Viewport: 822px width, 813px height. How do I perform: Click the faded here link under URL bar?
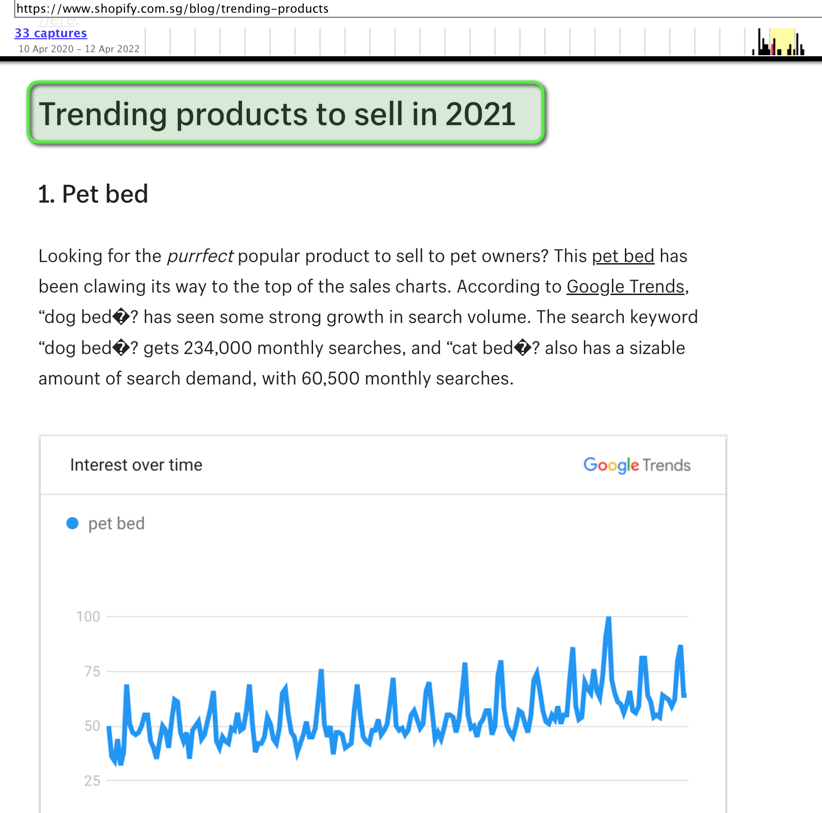58,21
